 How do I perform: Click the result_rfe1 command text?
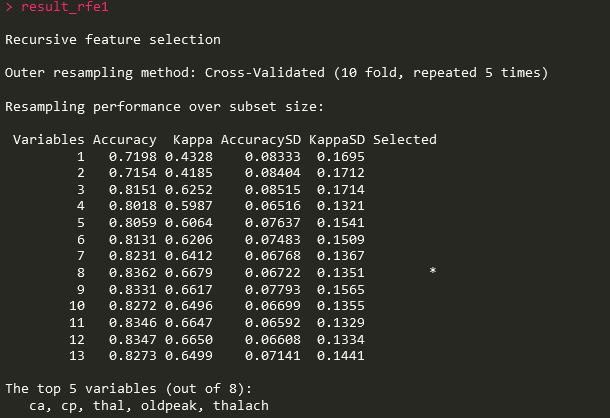point(65,7)
